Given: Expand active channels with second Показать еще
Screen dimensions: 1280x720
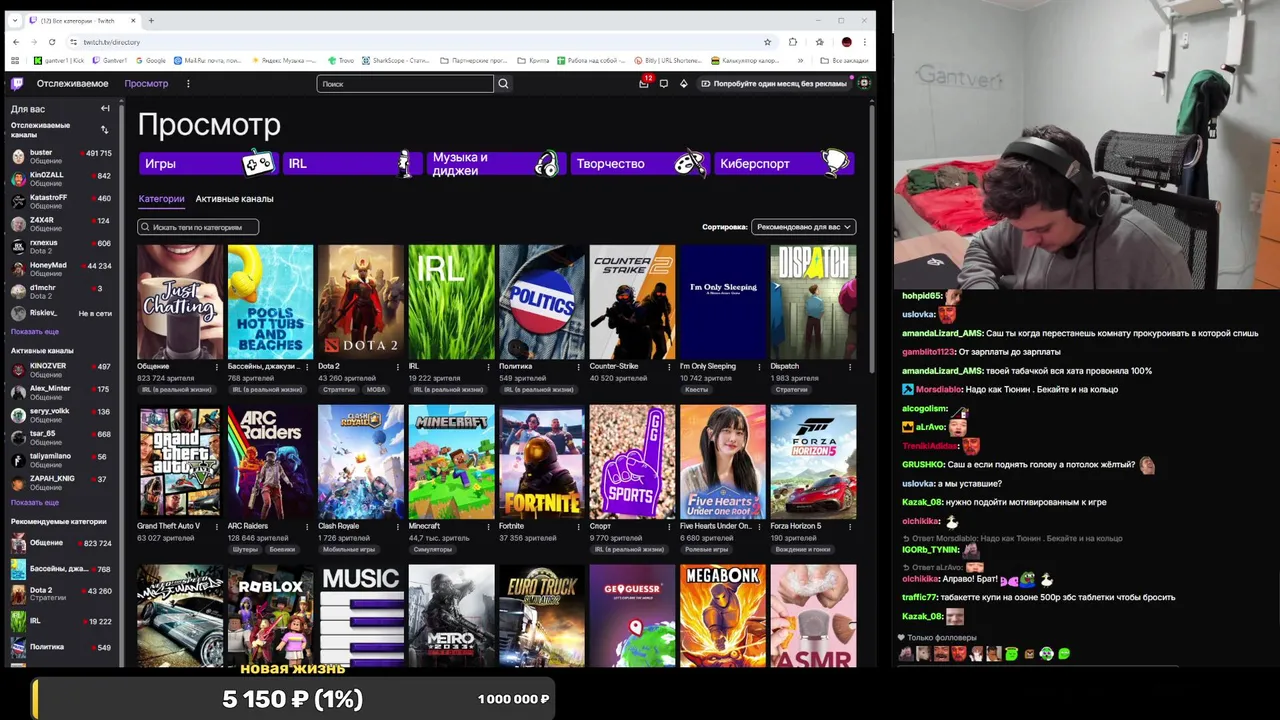Looking at the screenshot, I should (35, 502).
